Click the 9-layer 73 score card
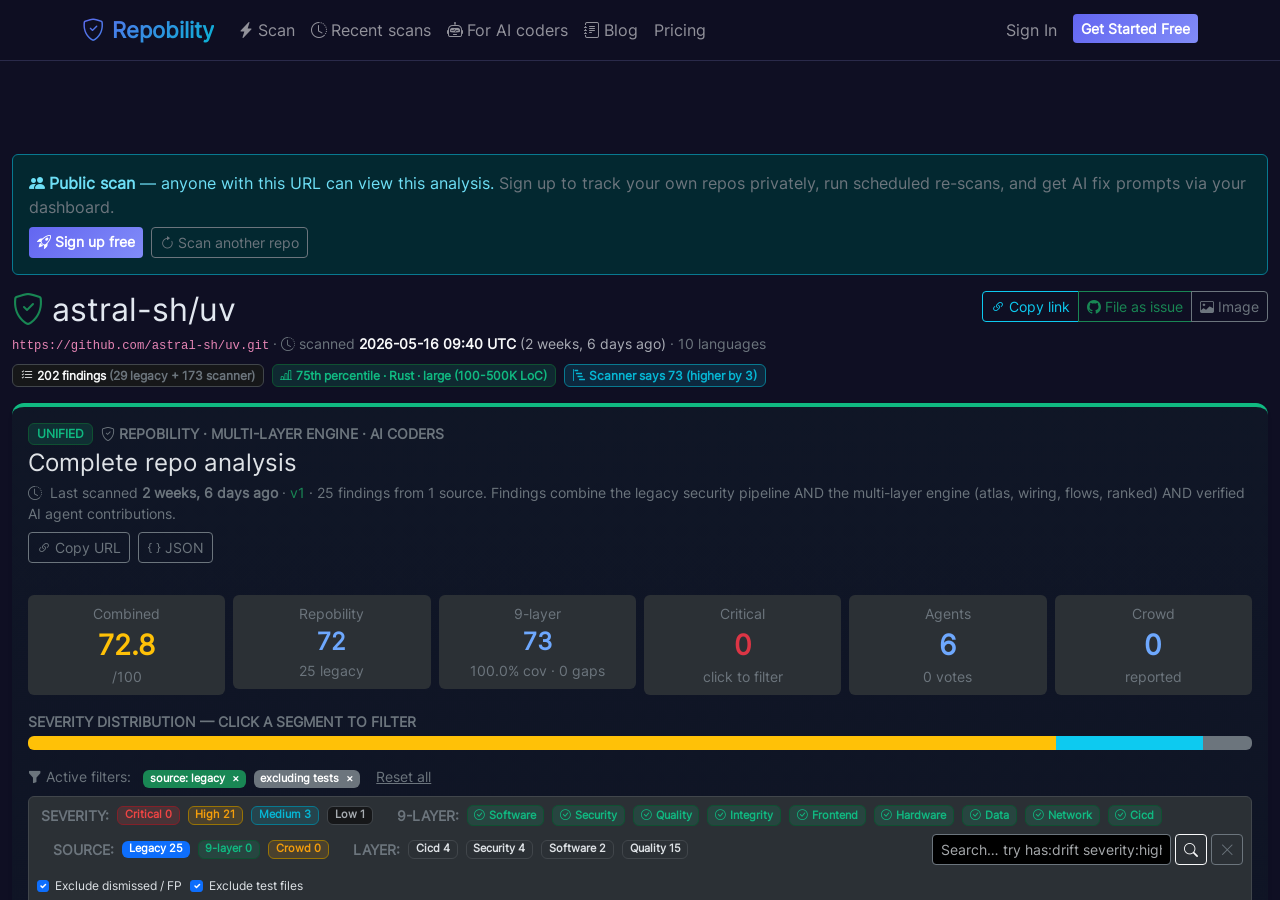Viewport: 1280px width, 900px height. point(537,642)
